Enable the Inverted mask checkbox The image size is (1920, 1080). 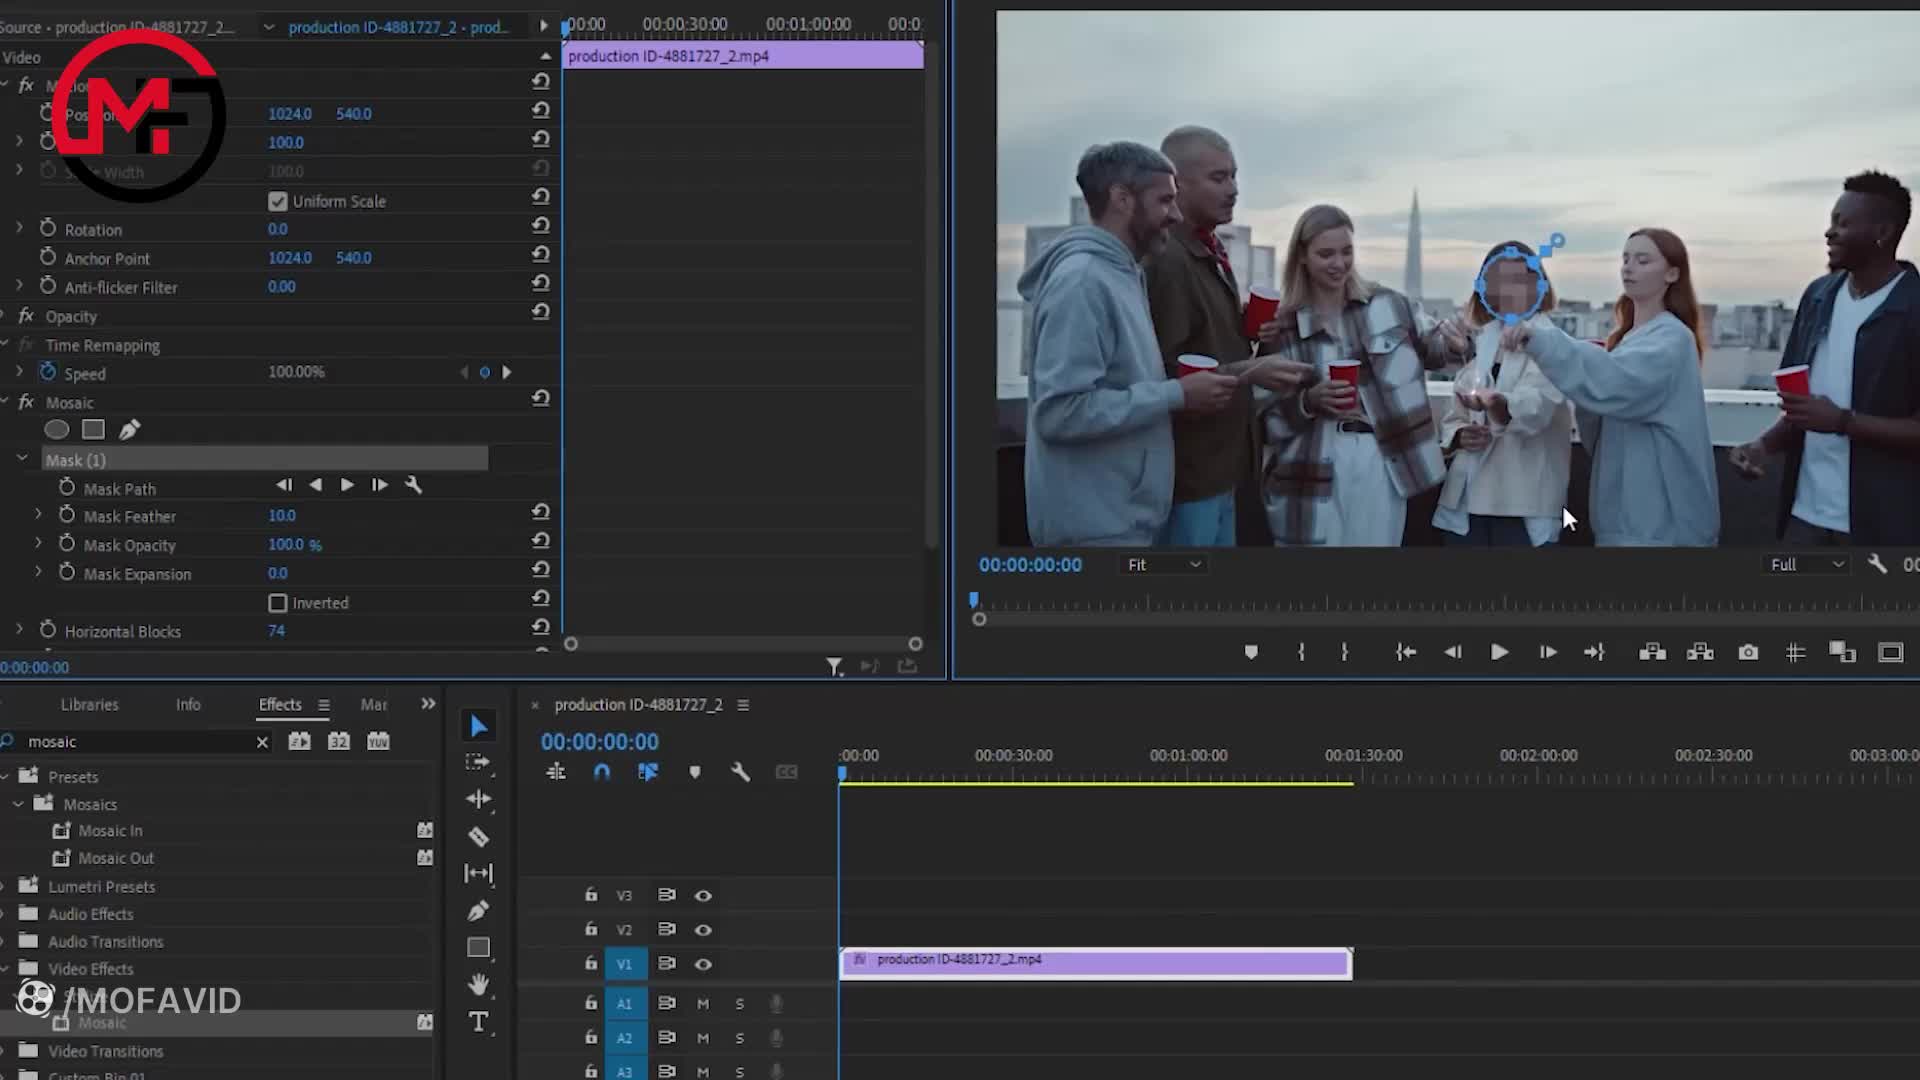278,603
